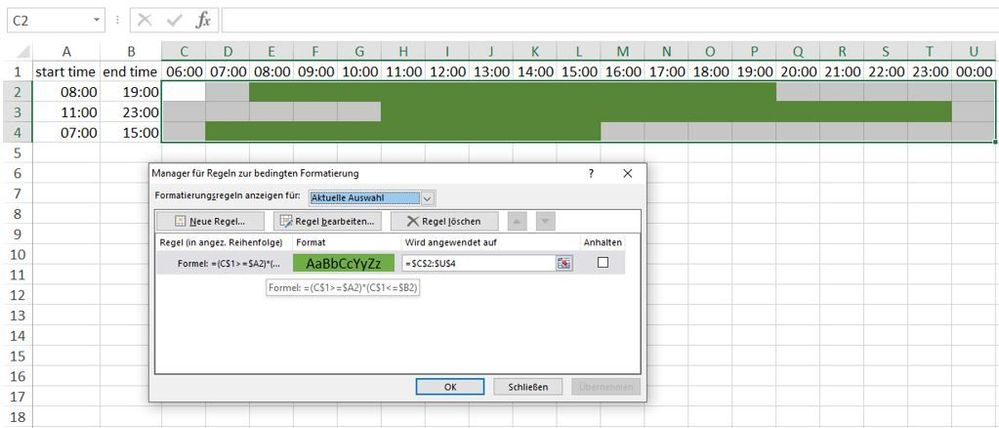The width and height of the screenshot is (999, 428).
Task: Click the Format column header in dialog
Action: pyautogui.click(x=347, y=243)
